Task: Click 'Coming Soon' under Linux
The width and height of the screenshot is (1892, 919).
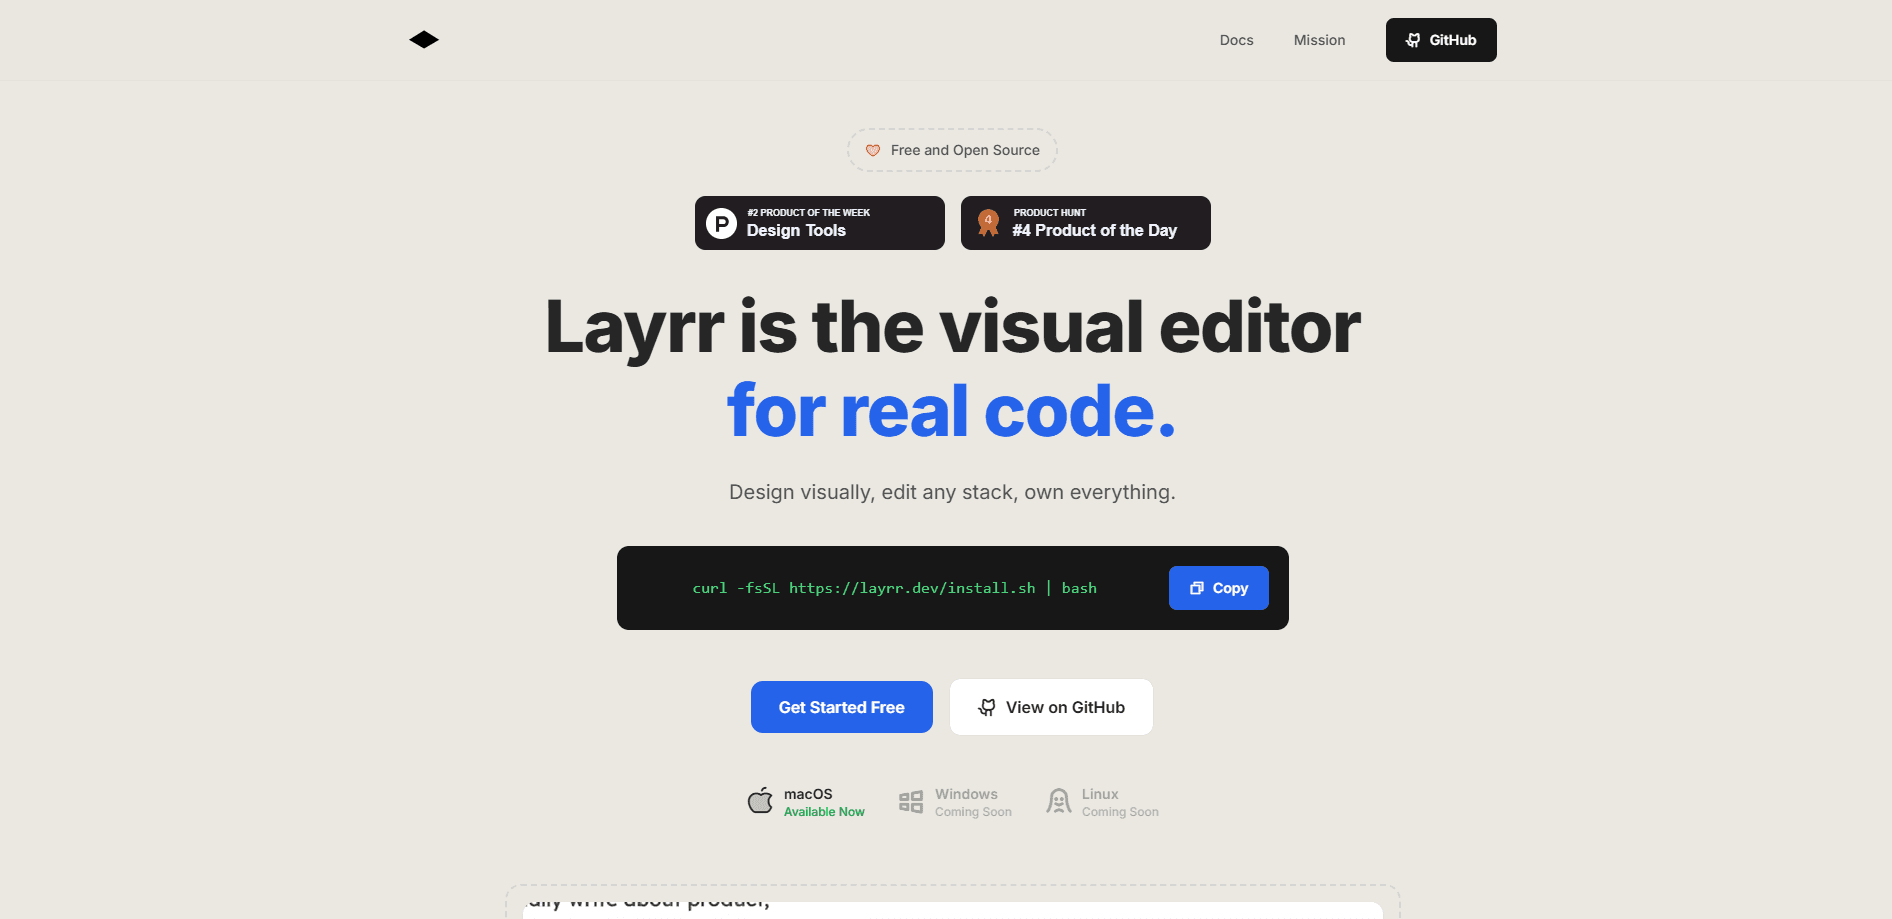Action: click(1120, 812)
